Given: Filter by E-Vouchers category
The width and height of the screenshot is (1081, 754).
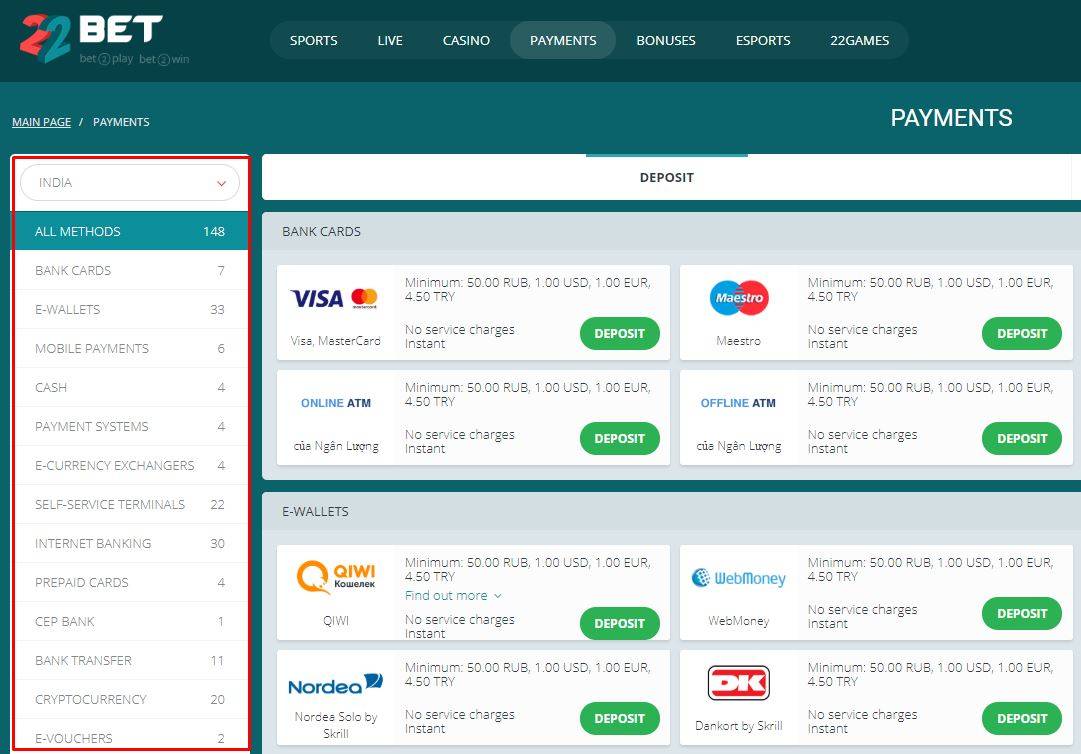Looking at the screenshot, I should [x=130, y=736].
